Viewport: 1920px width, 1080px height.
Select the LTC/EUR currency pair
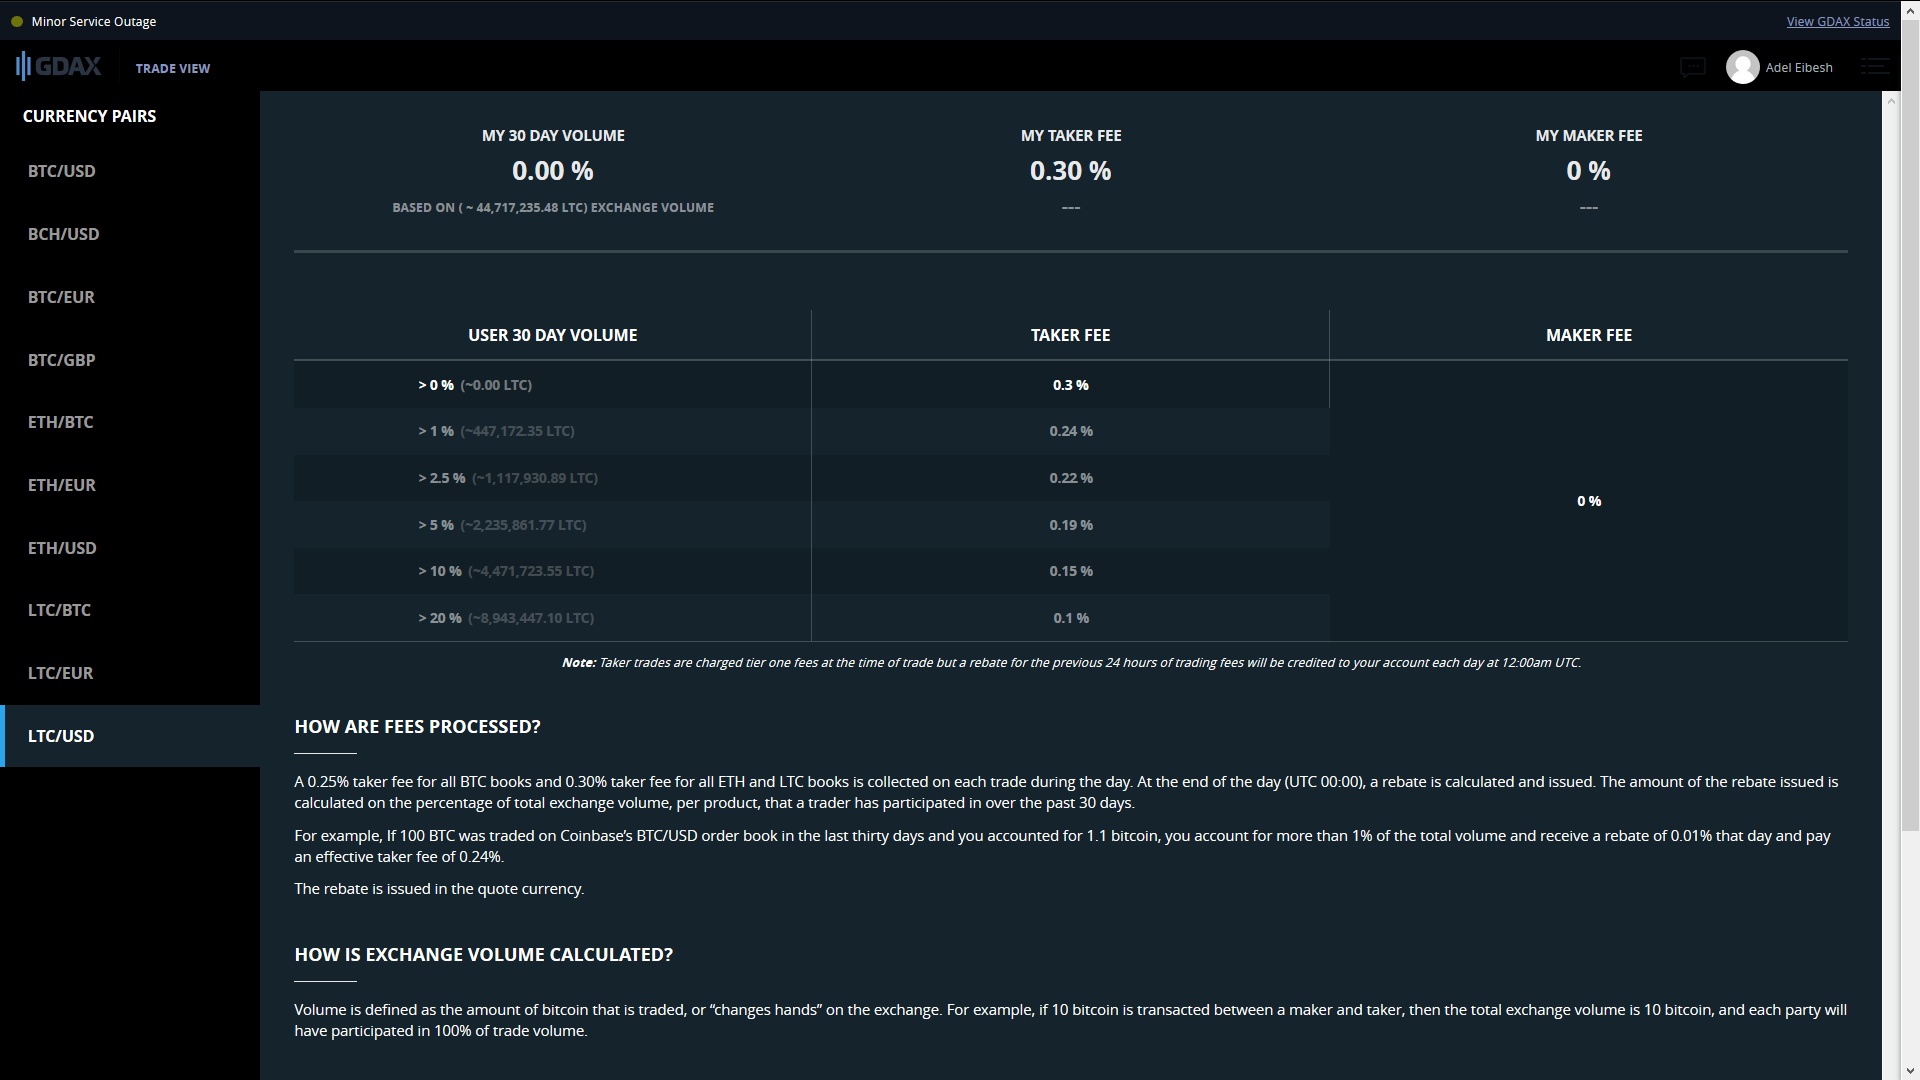click(x=130, y=673)
